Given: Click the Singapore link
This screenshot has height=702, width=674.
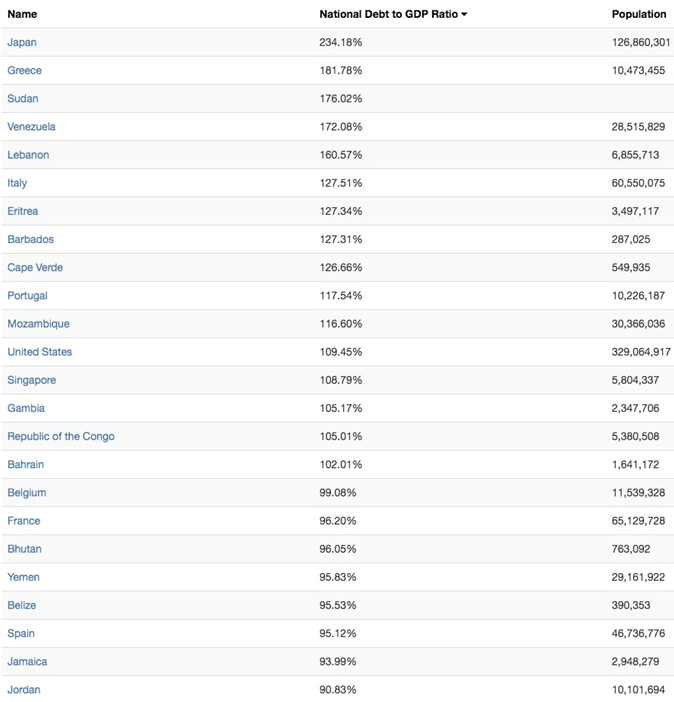Looking at the screenshot, I should point(32,380).
